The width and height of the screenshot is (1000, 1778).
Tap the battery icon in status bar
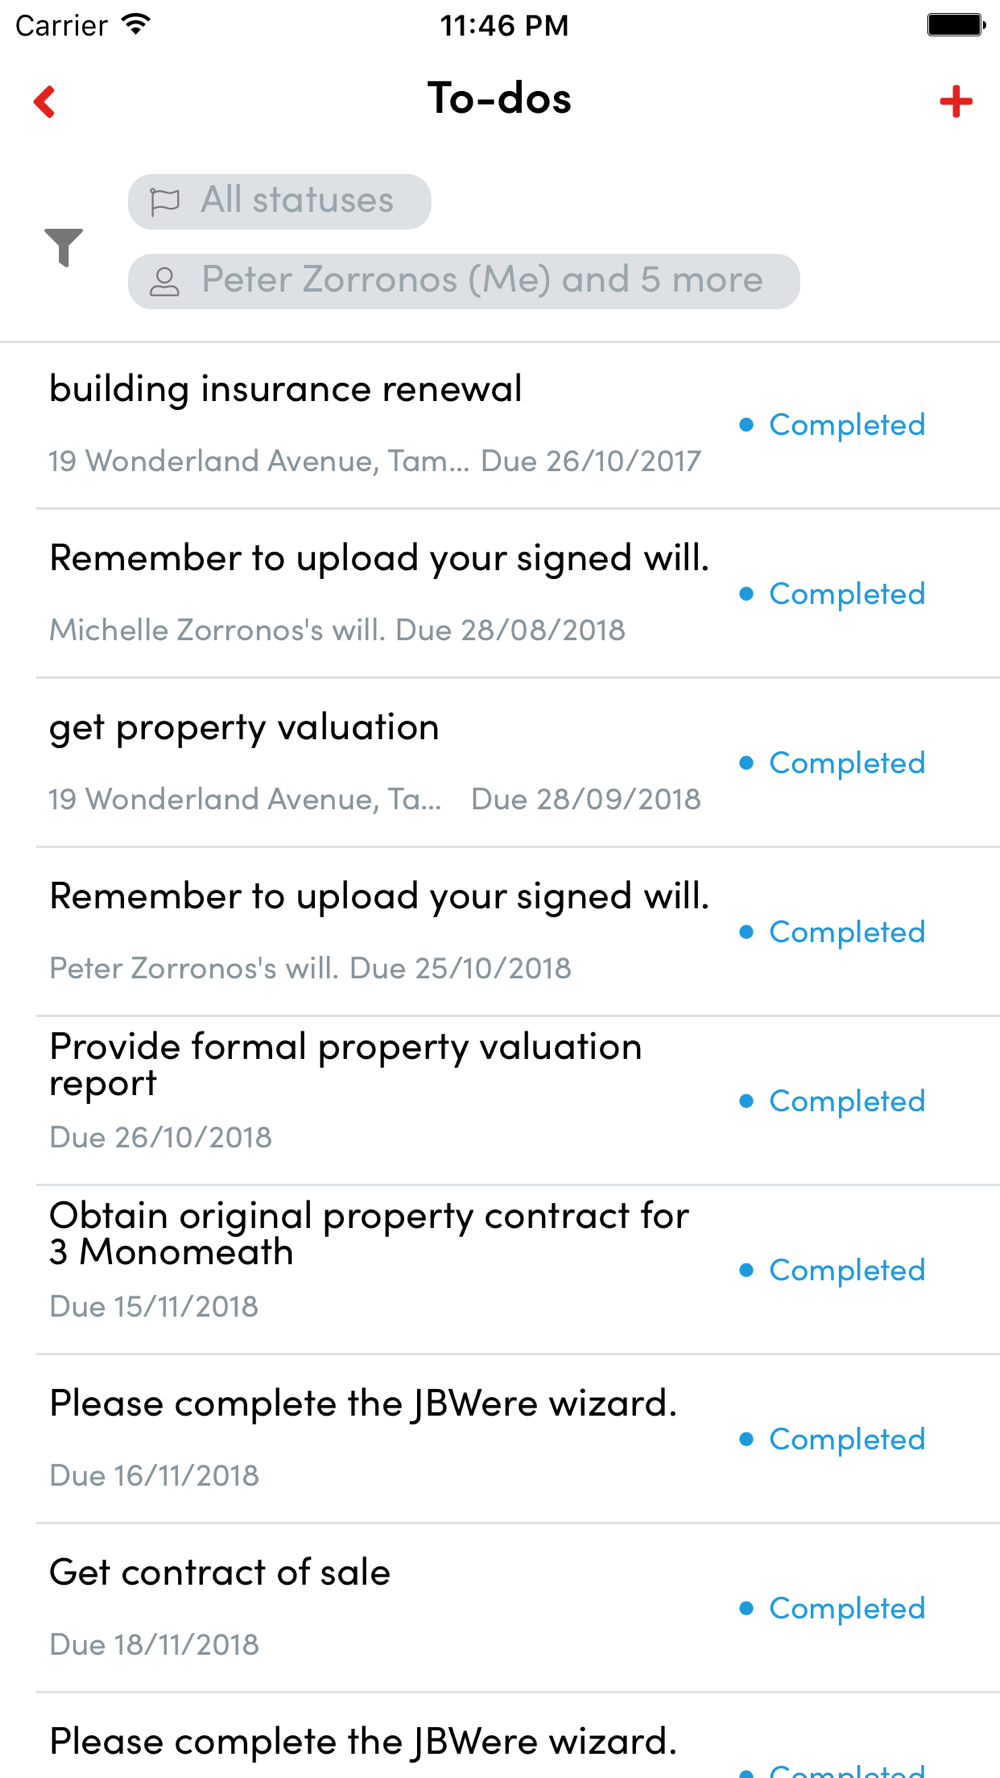click(x=956, y=25)
